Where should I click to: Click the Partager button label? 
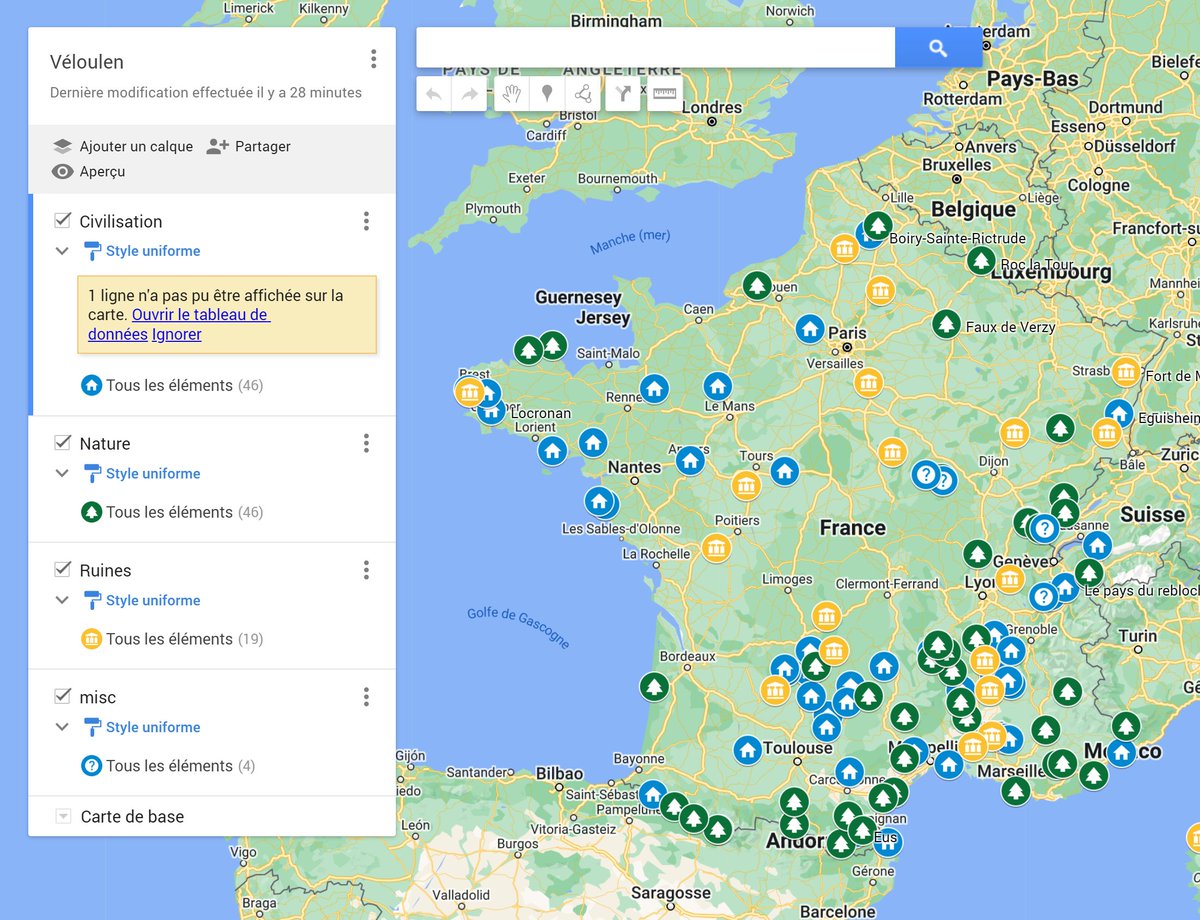[263, 146]
